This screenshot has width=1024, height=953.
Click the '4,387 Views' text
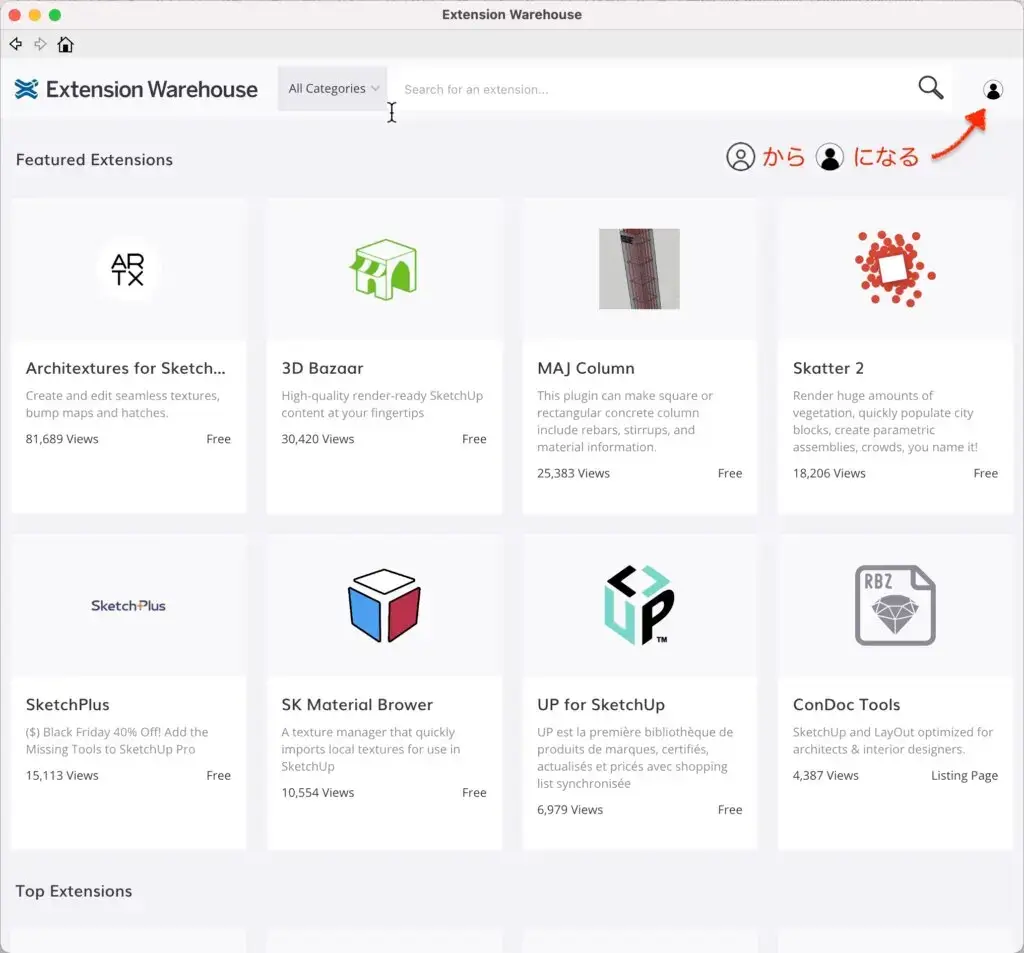coord(825,775)
